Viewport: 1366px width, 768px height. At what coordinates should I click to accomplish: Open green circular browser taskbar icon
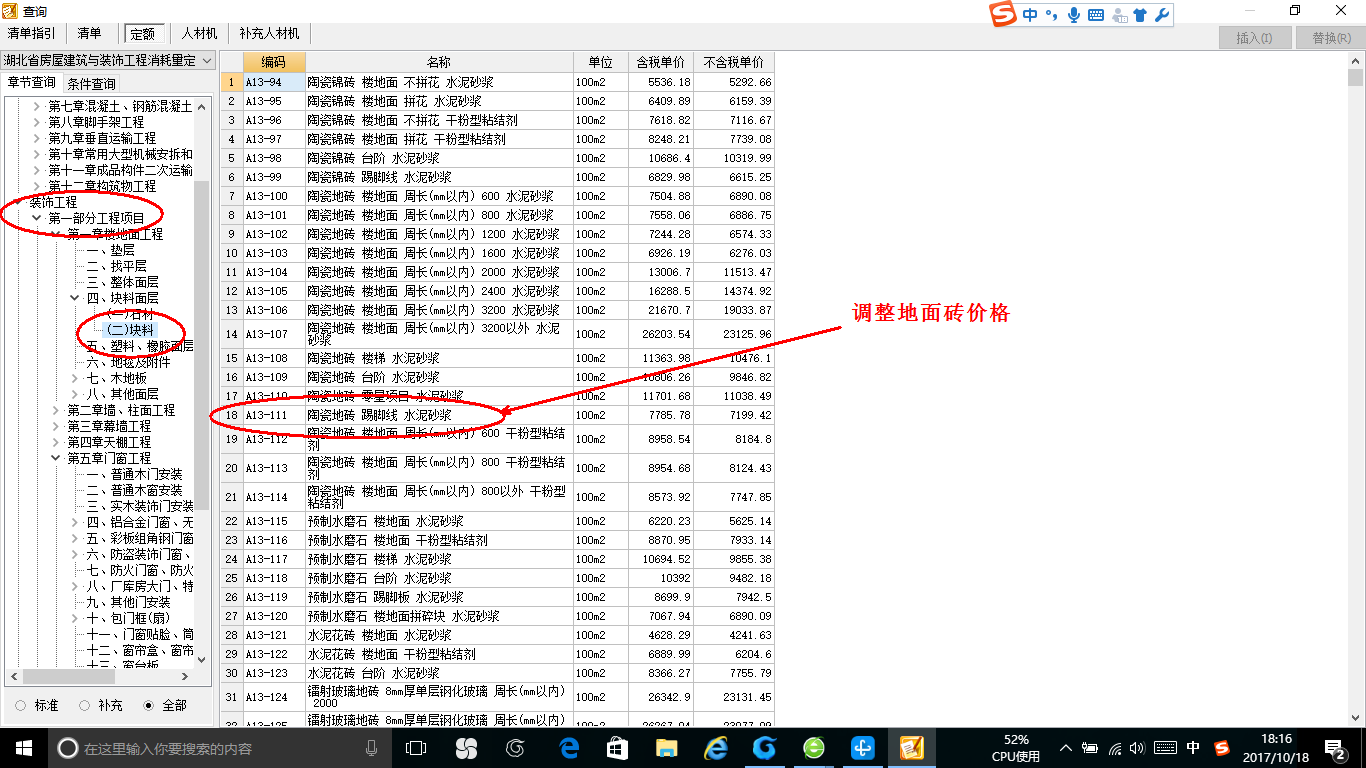pyautogui.click(x=814, y=748)
